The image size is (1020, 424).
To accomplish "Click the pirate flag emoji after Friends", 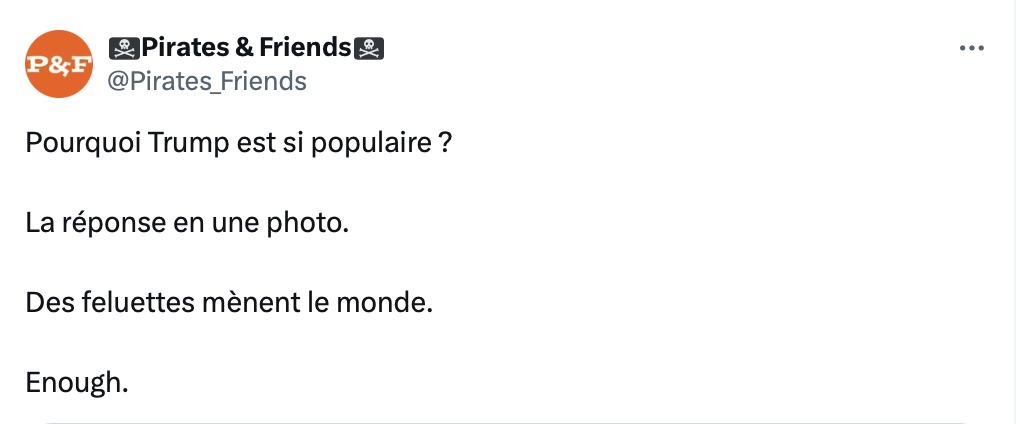I will point(369,48).
